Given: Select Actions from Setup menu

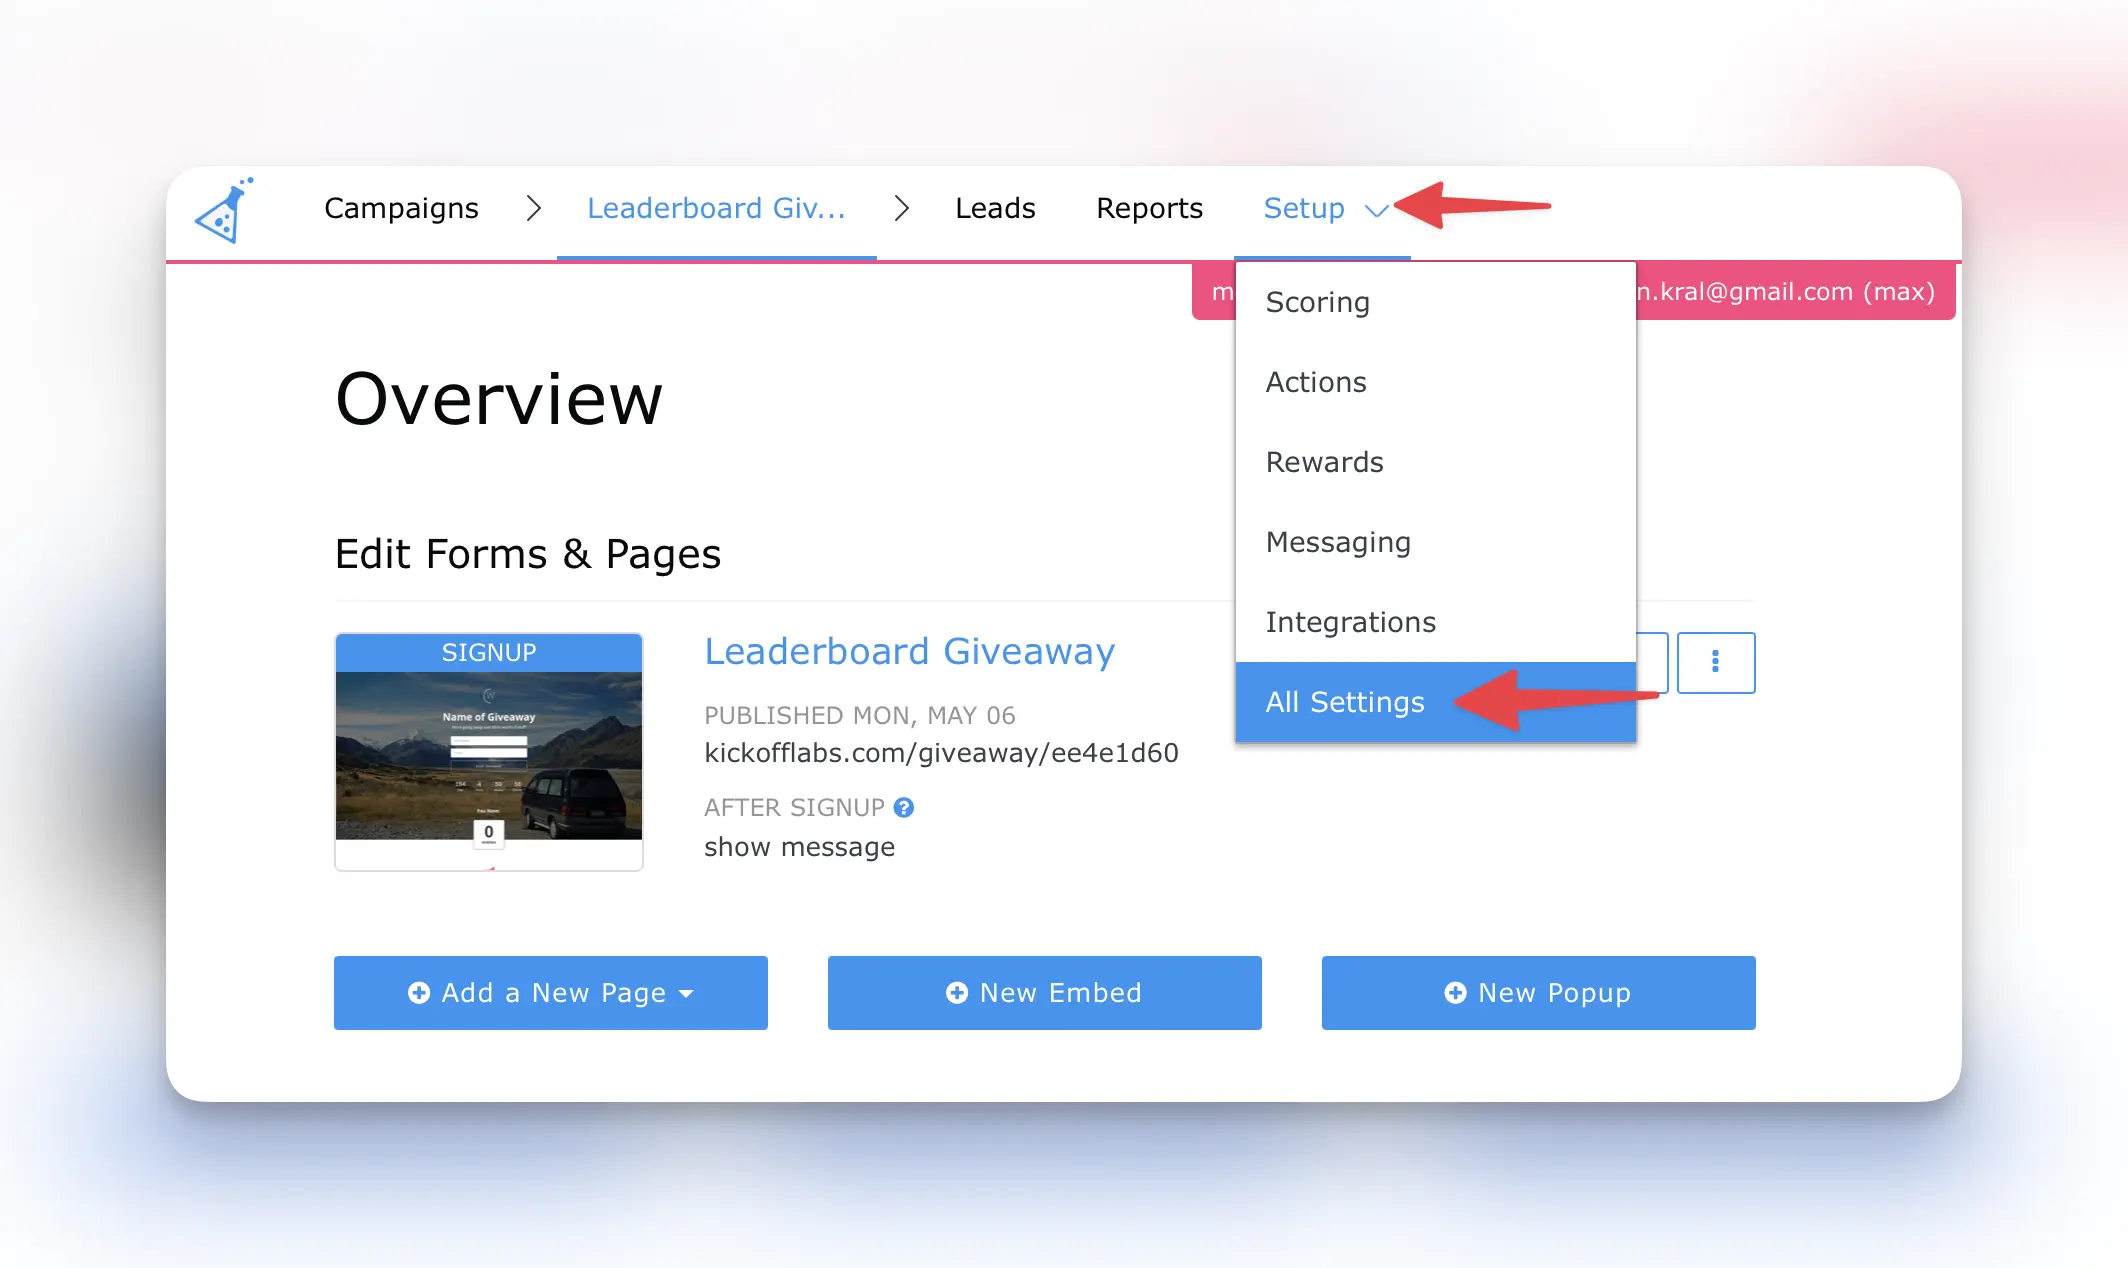Looking at the screenshot, I should pyautogui.click(x=1436, y=382).
